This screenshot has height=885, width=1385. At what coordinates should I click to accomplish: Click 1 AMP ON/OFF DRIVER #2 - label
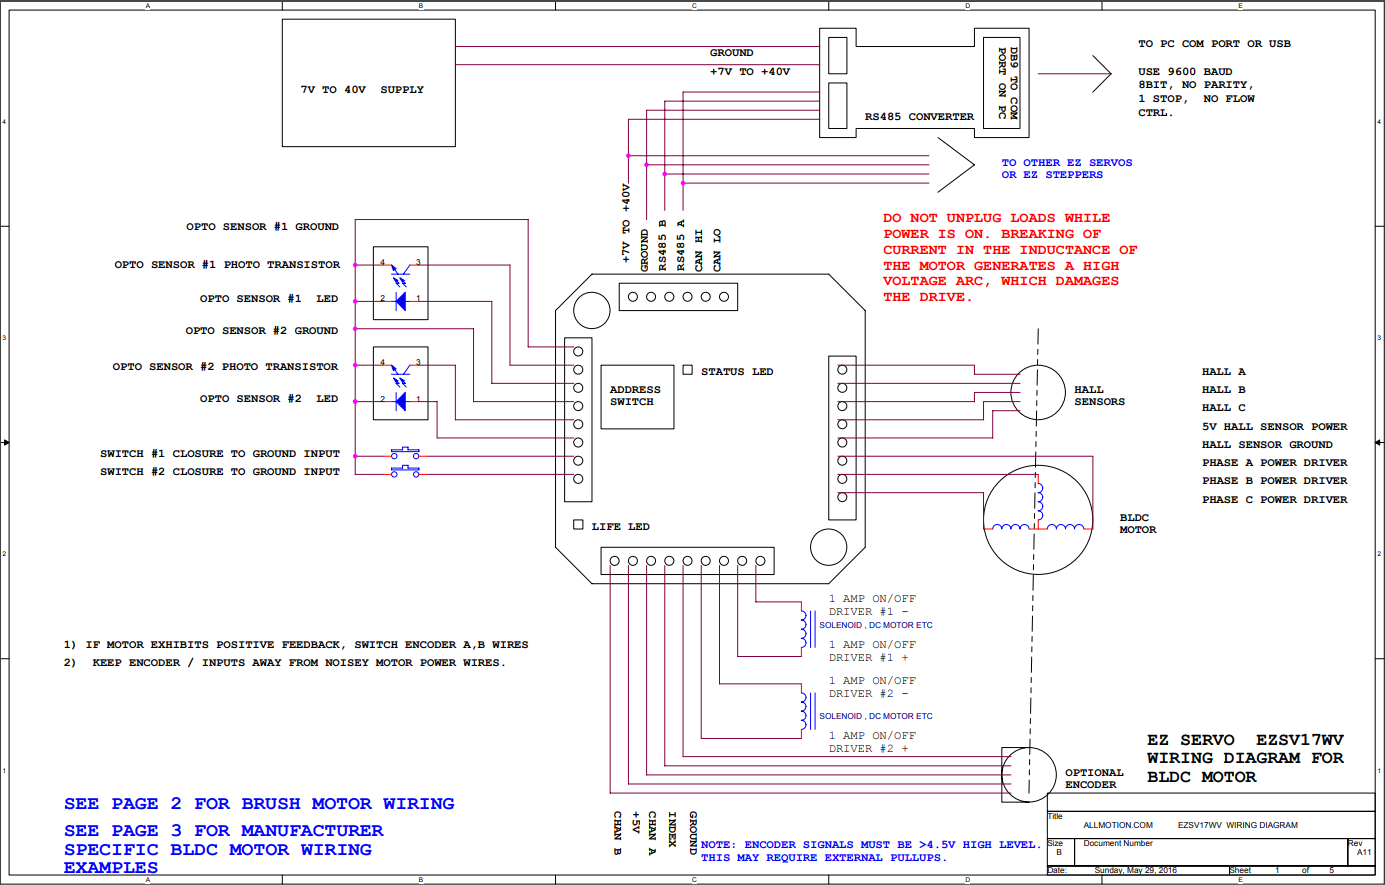pyautogui.click(x=872, y=687)
